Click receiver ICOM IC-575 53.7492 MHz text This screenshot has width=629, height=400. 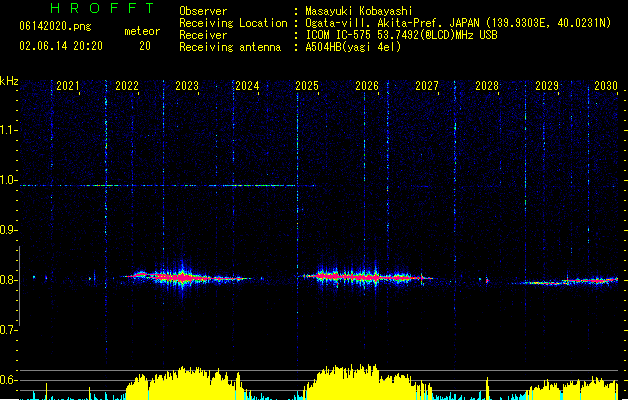(402, 35)
